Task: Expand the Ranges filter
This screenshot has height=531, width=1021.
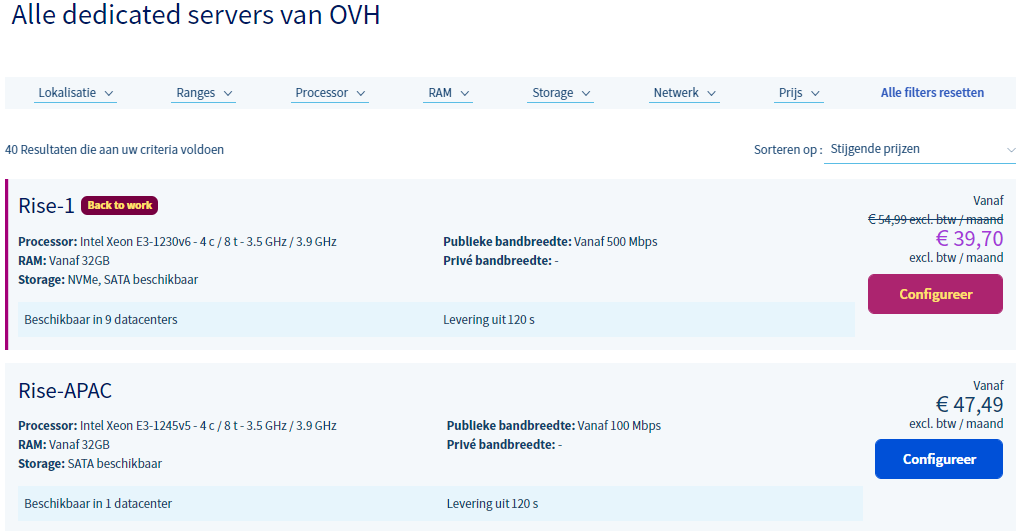Action: coord(204,93)
